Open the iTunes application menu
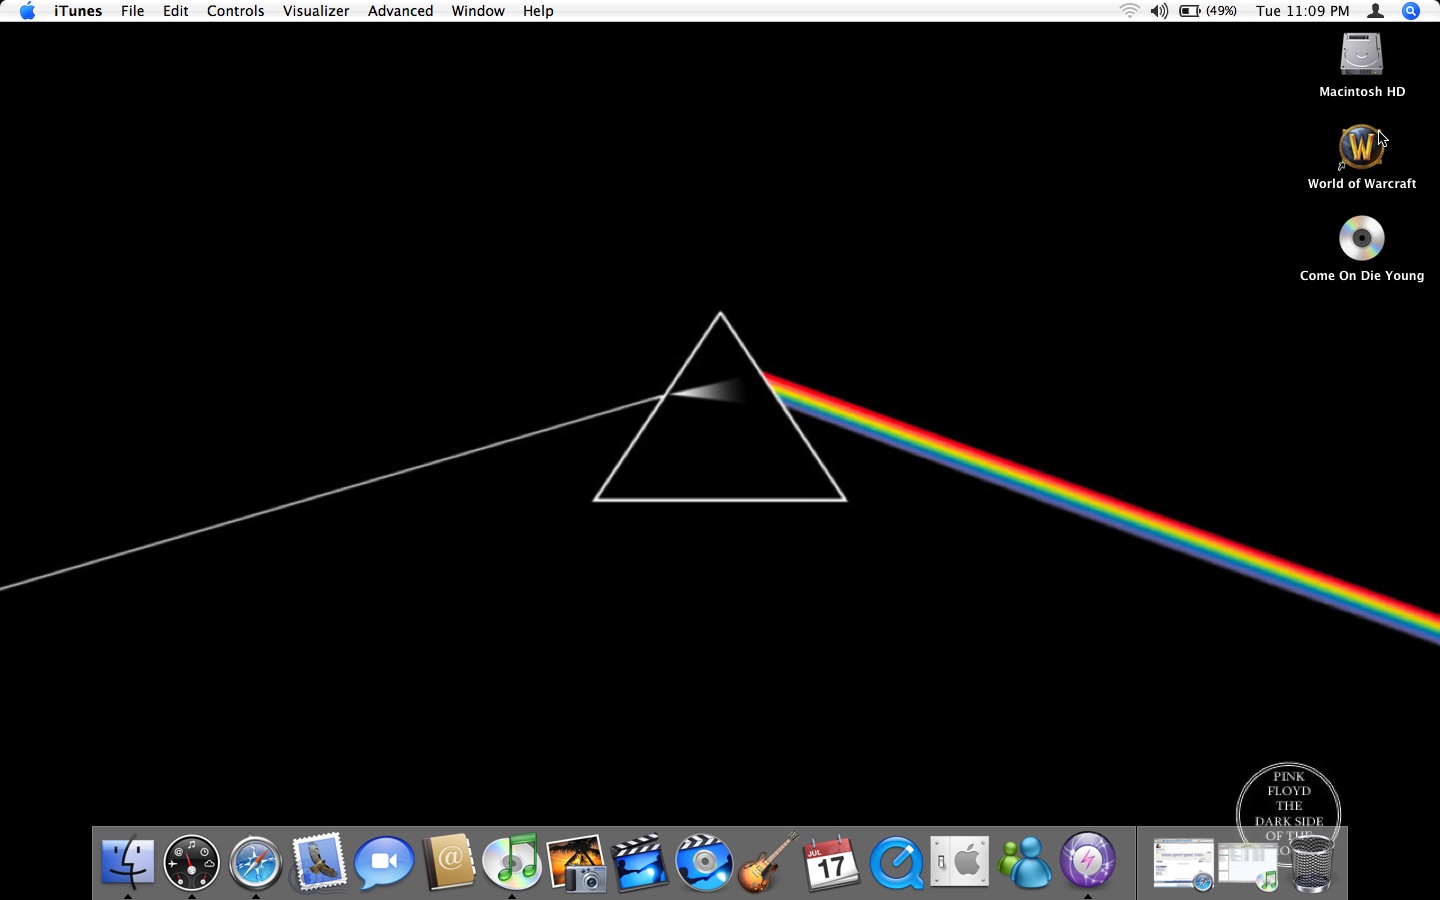The image size is (1440, 900). tap(78, 11)
